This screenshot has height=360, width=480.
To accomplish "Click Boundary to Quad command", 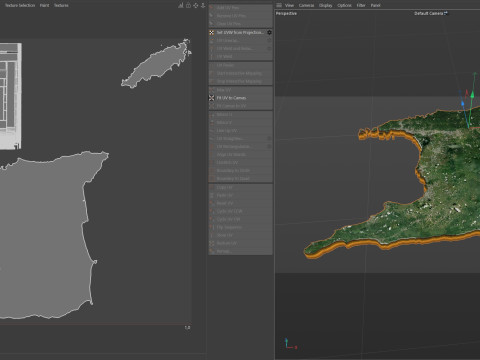I will pyautogui.click(x=240, y=178).
